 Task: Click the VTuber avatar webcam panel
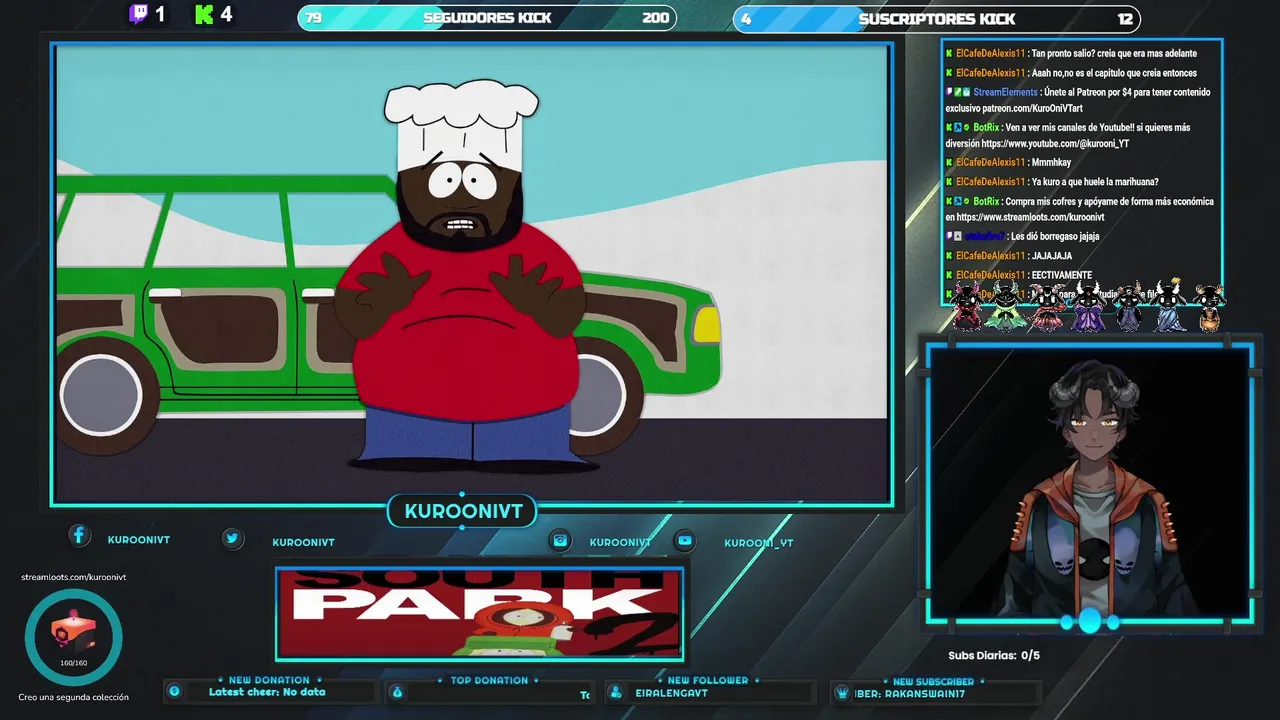pyautogui.click(x=1090, y=484)
